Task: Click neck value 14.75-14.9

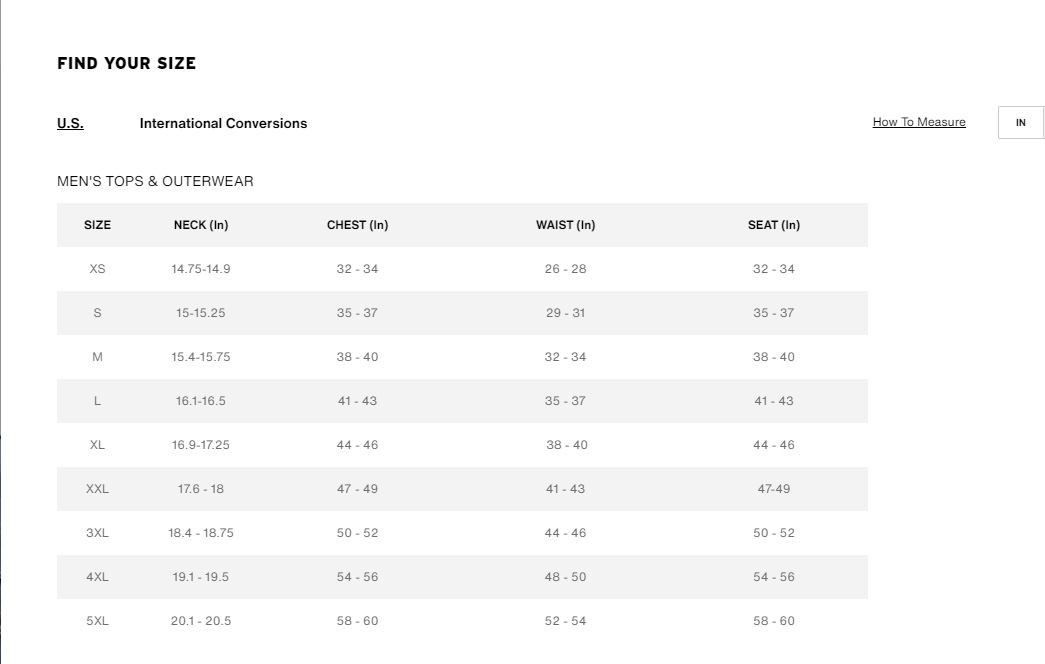Action: click(x=201, y=269)
